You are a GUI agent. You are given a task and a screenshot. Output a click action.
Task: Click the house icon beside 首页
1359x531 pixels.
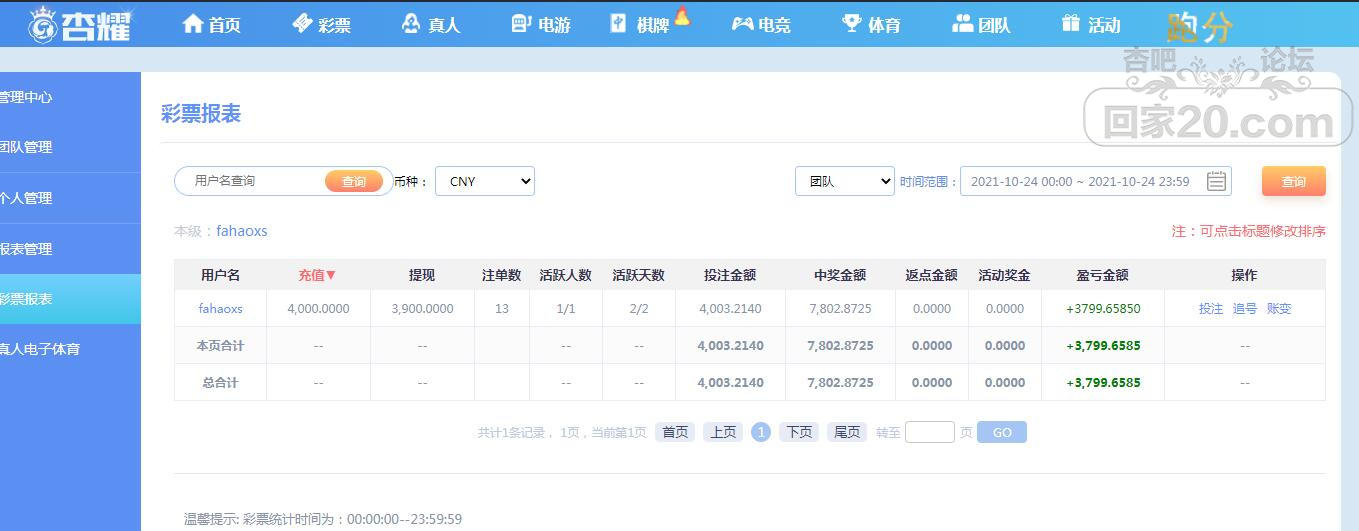coord(193,23)
